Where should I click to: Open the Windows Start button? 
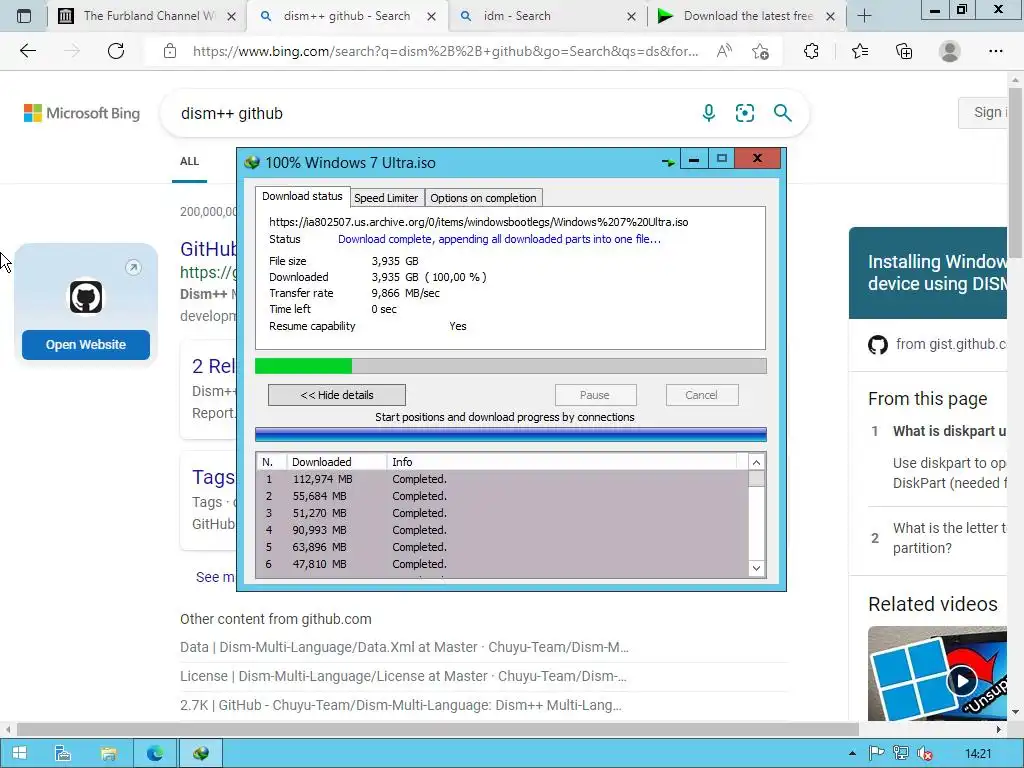point(20,753)
